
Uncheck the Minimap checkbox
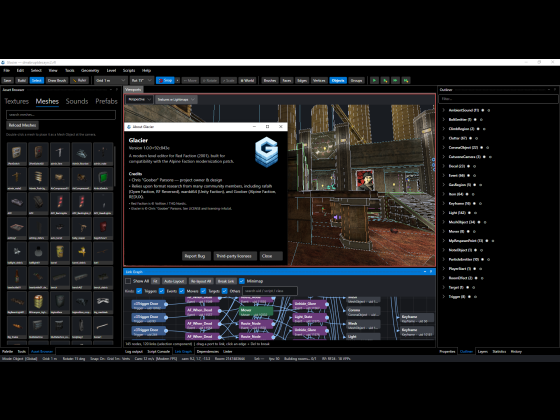(x=242, y=281)
